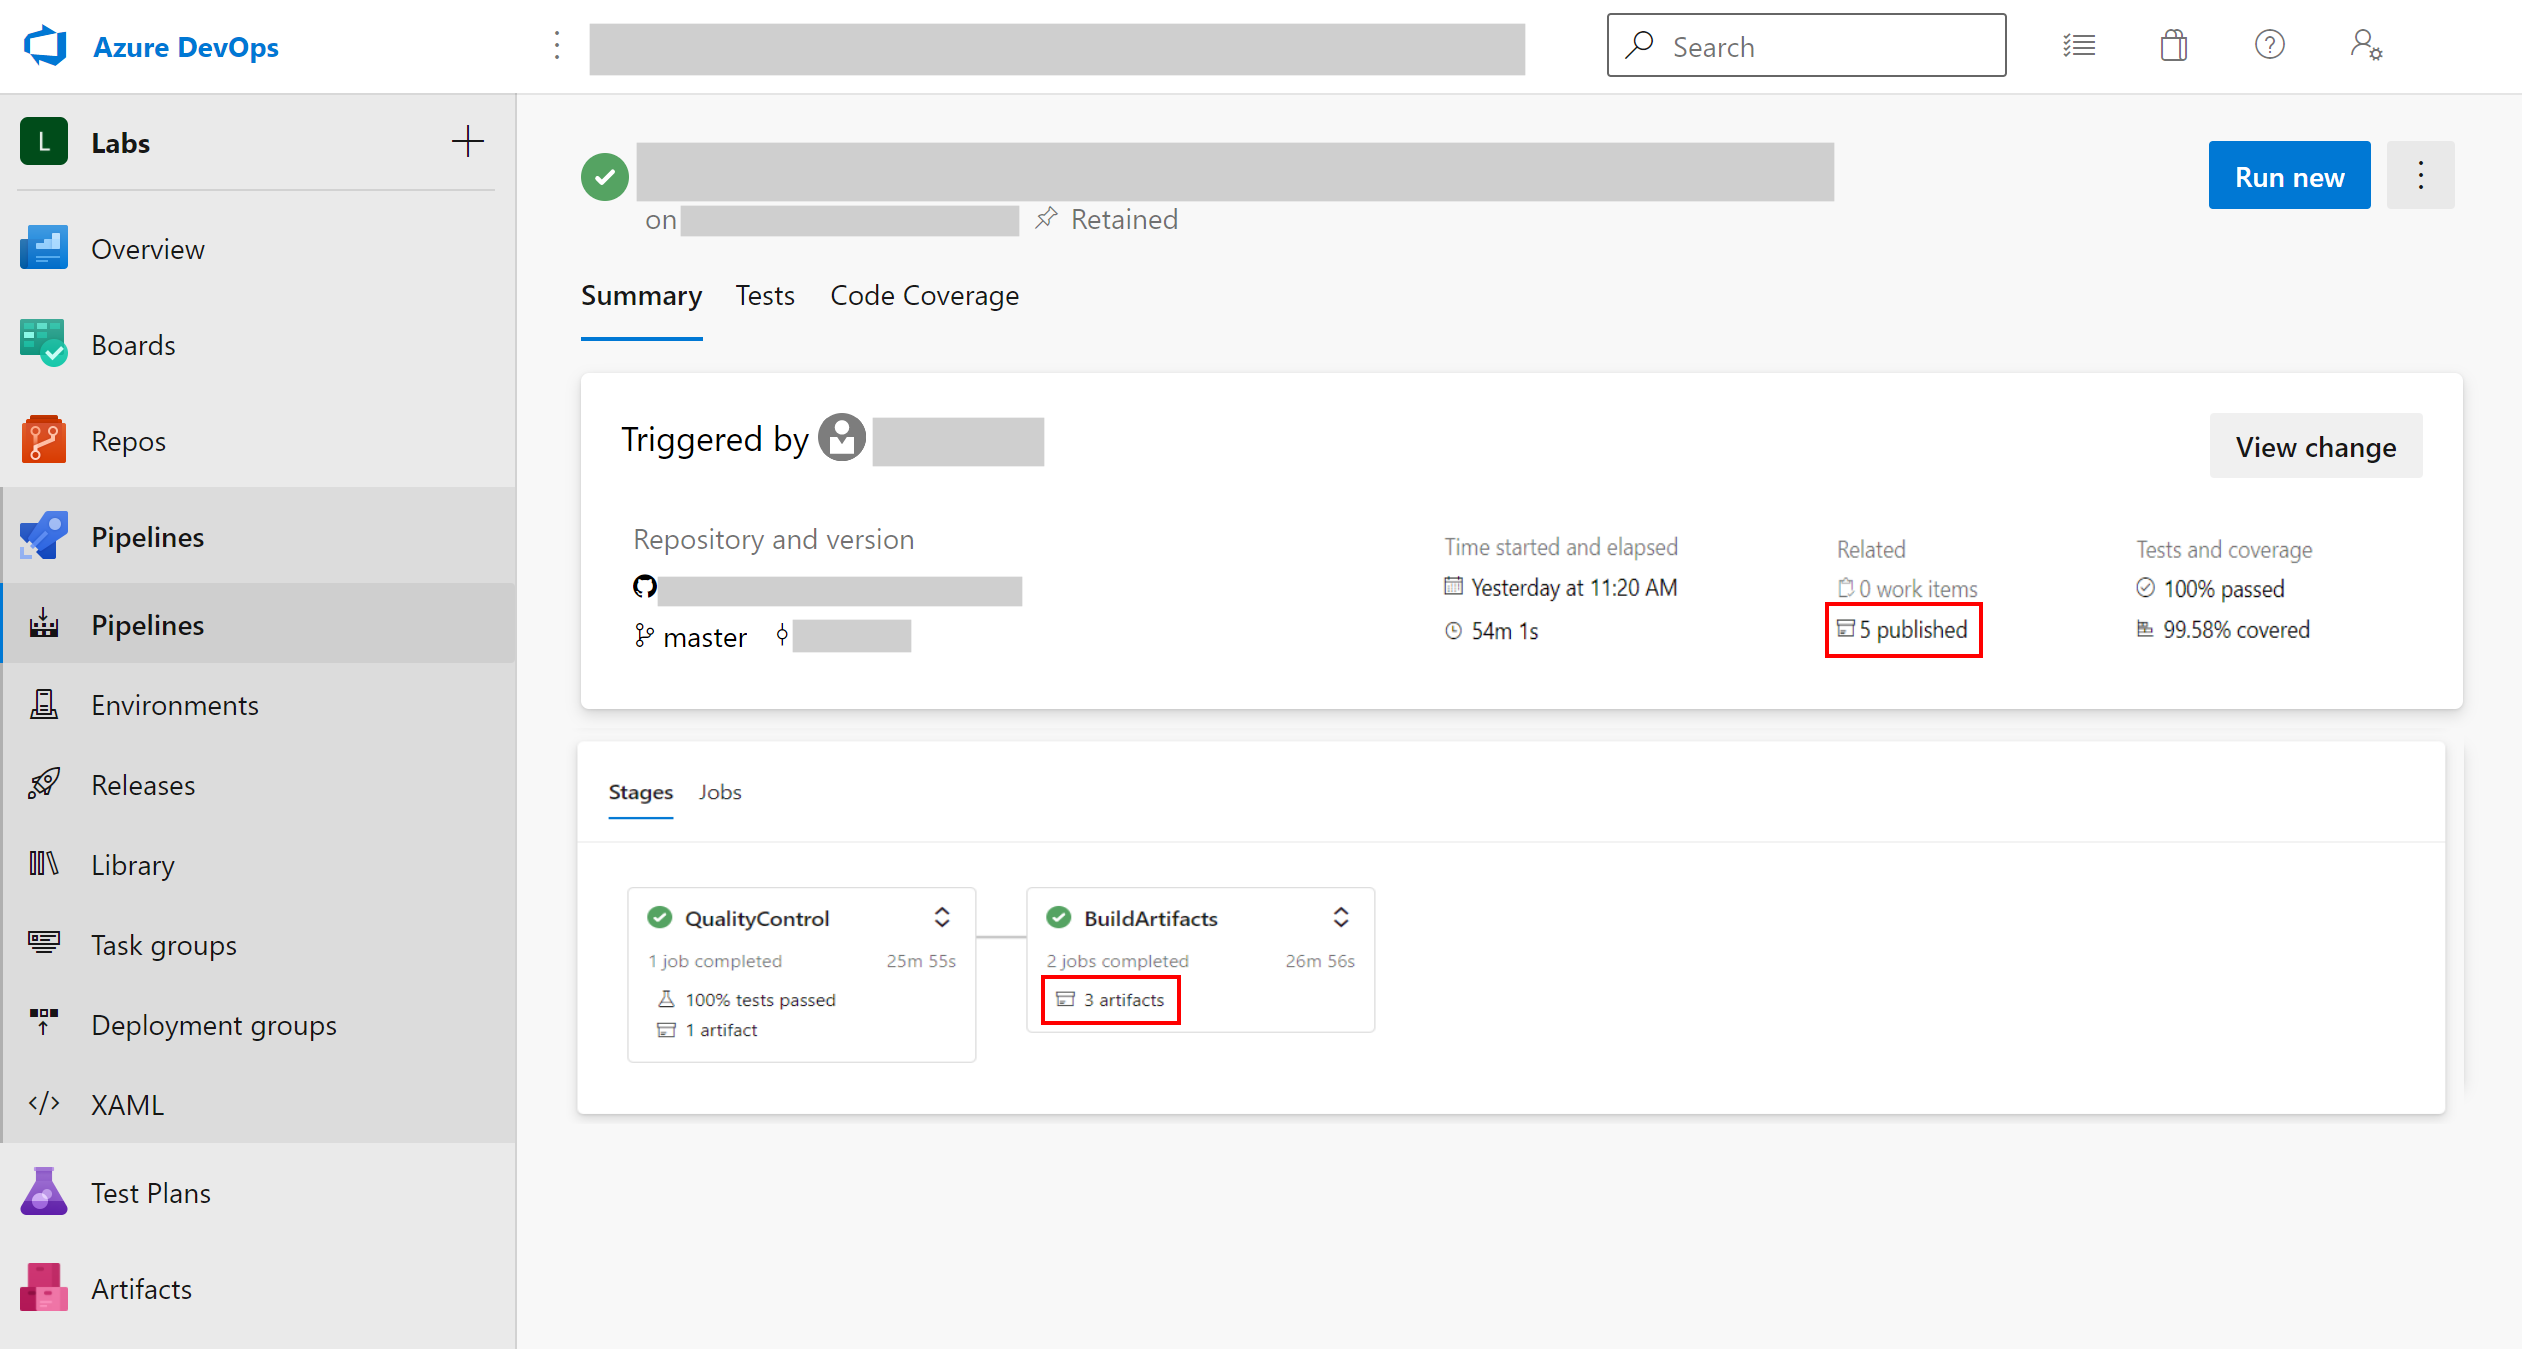
Task: Open the more actions menu beside Run new
Action: [x=2420, y=176]
